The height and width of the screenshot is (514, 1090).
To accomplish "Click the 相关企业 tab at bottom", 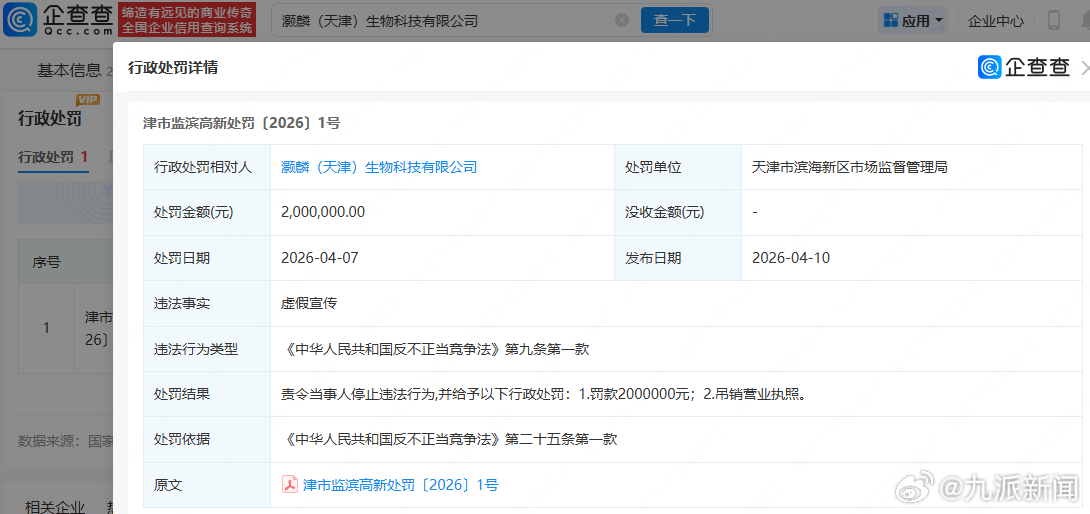I will 54,506.
